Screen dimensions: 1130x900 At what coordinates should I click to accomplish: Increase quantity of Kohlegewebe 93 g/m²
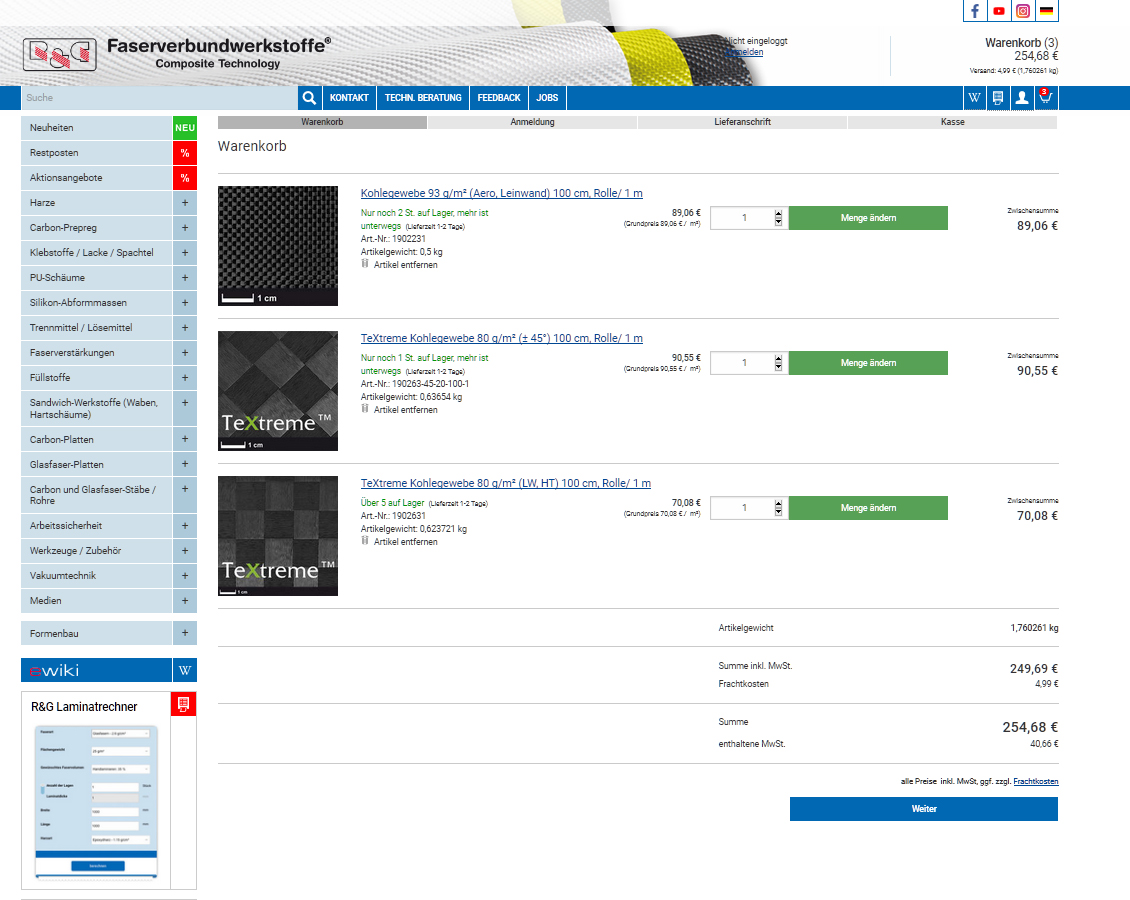779,213
